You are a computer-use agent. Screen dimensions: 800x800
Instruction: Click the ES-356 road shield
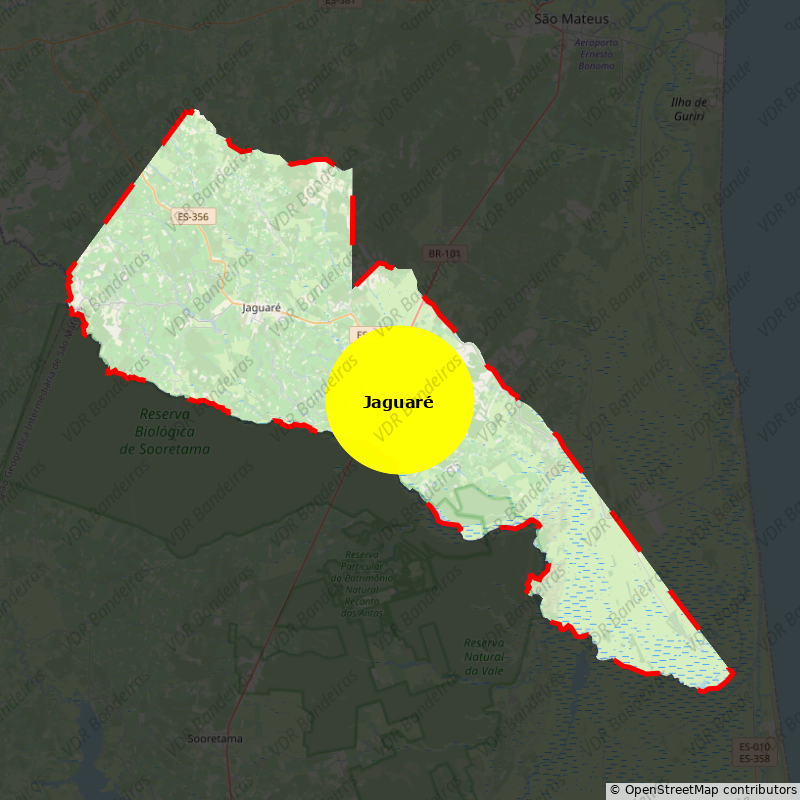pyautogui.click(x=193, y=217)
